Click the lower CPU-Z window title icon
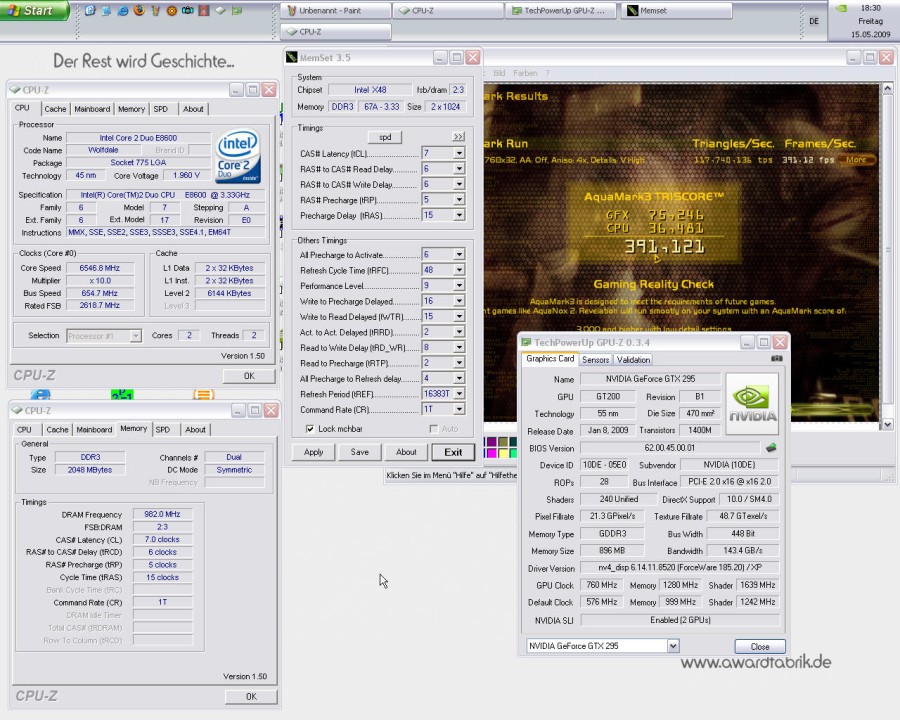The width and height of the screenshot is (900, 720). coord(17,411)
